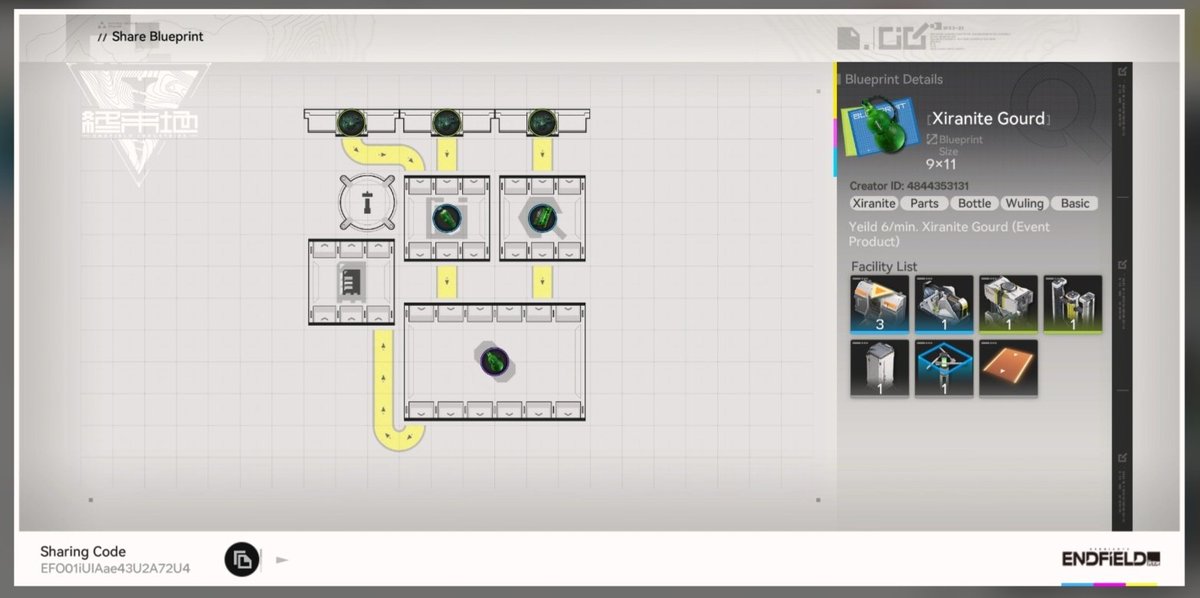1200x598 pixels.
Task: Select the round tower facility on the grid
Action: tap(366, 204)
